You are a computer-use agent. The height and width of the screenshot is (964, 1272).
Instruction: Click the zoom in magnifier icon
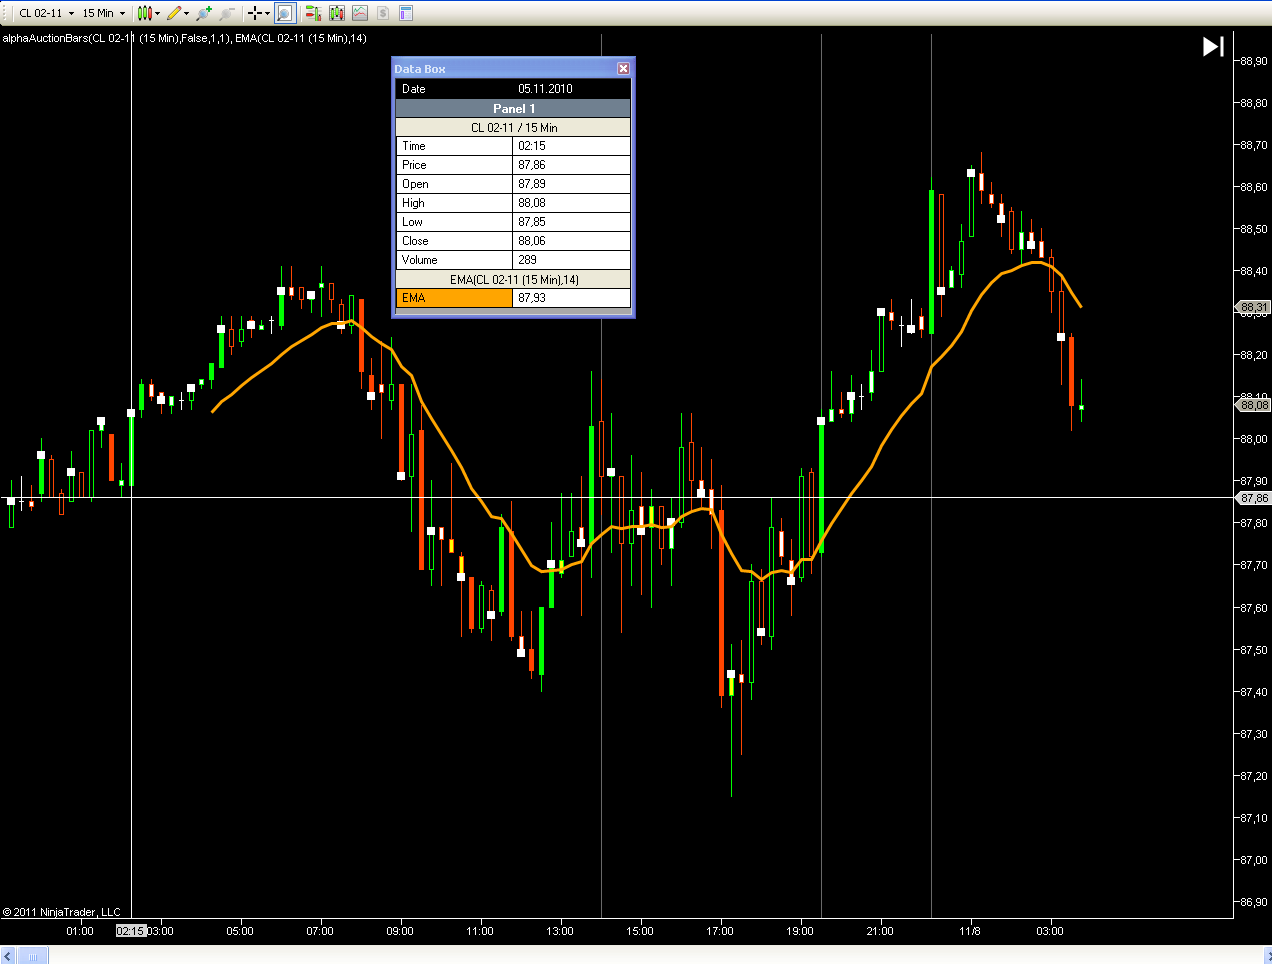point(204,13)
